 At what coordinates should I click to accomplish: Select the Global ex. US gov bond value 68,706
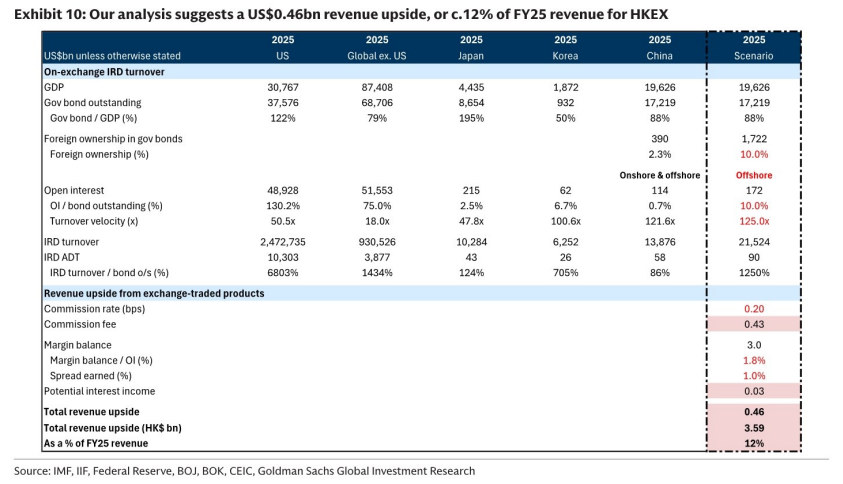(377, 103)
